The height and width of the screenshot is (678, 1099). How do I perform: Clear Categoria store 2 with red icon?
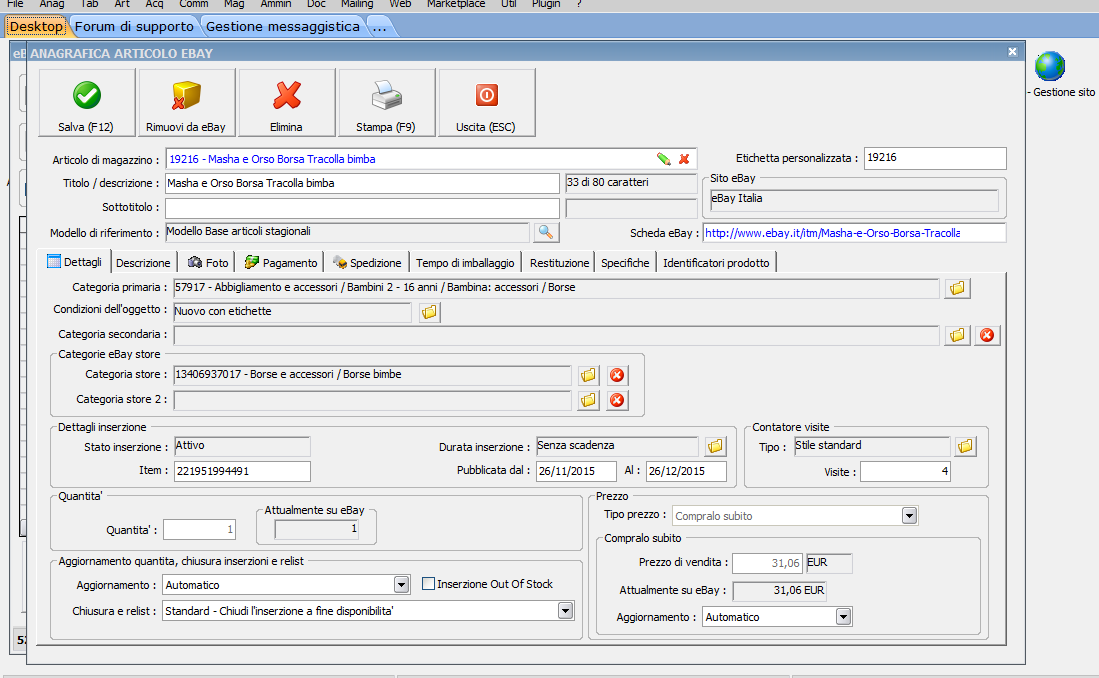[617, 400]
